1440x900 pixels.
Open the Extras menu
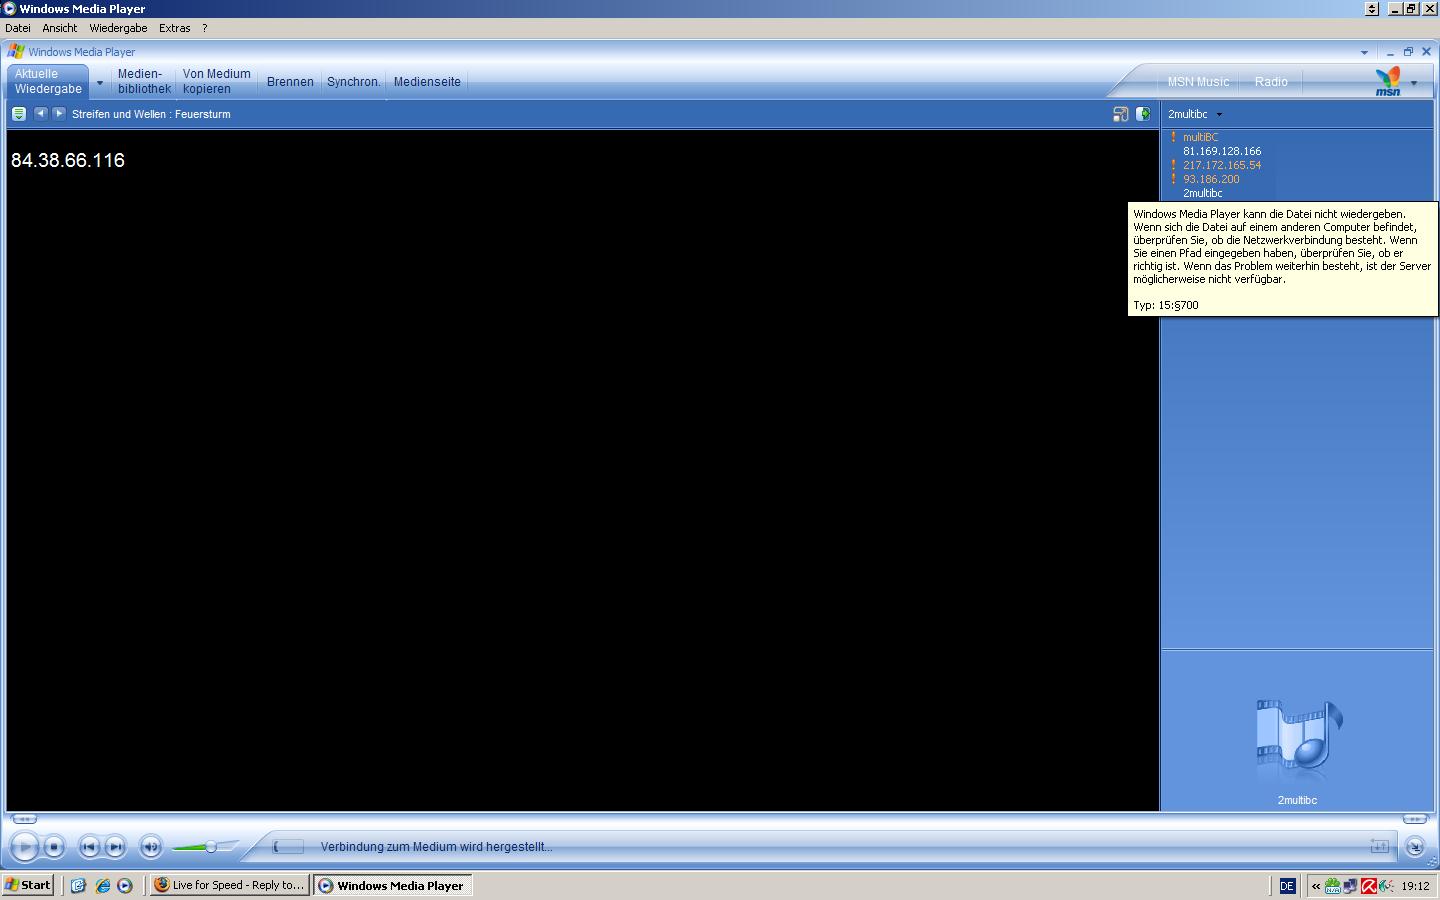174,28
